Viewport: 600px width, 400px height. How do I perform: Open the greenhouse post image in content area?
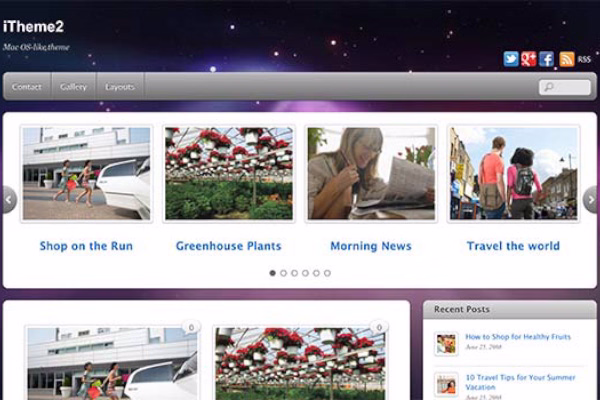(x=300, y=363)
